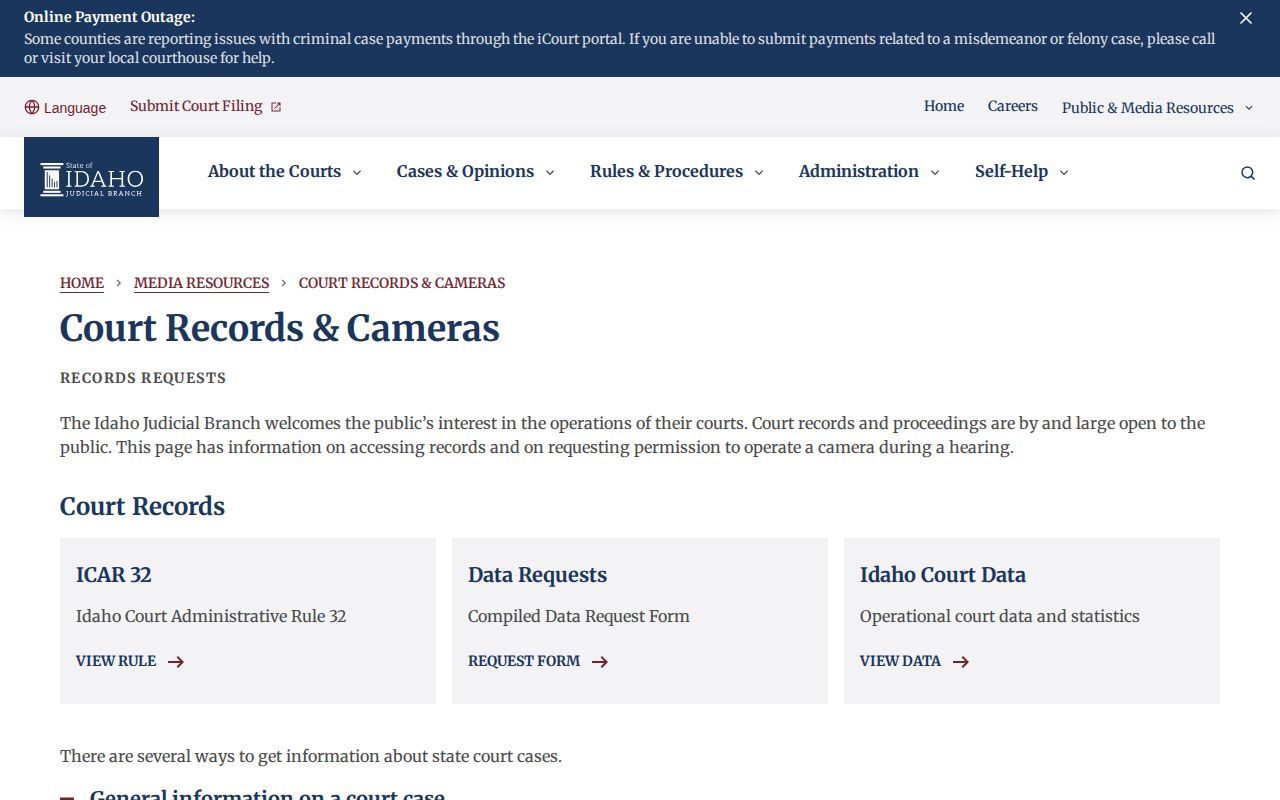Click the ICAR 32 card heading
This screenshot has height=800, width=1280.
(x=114, y=575)
